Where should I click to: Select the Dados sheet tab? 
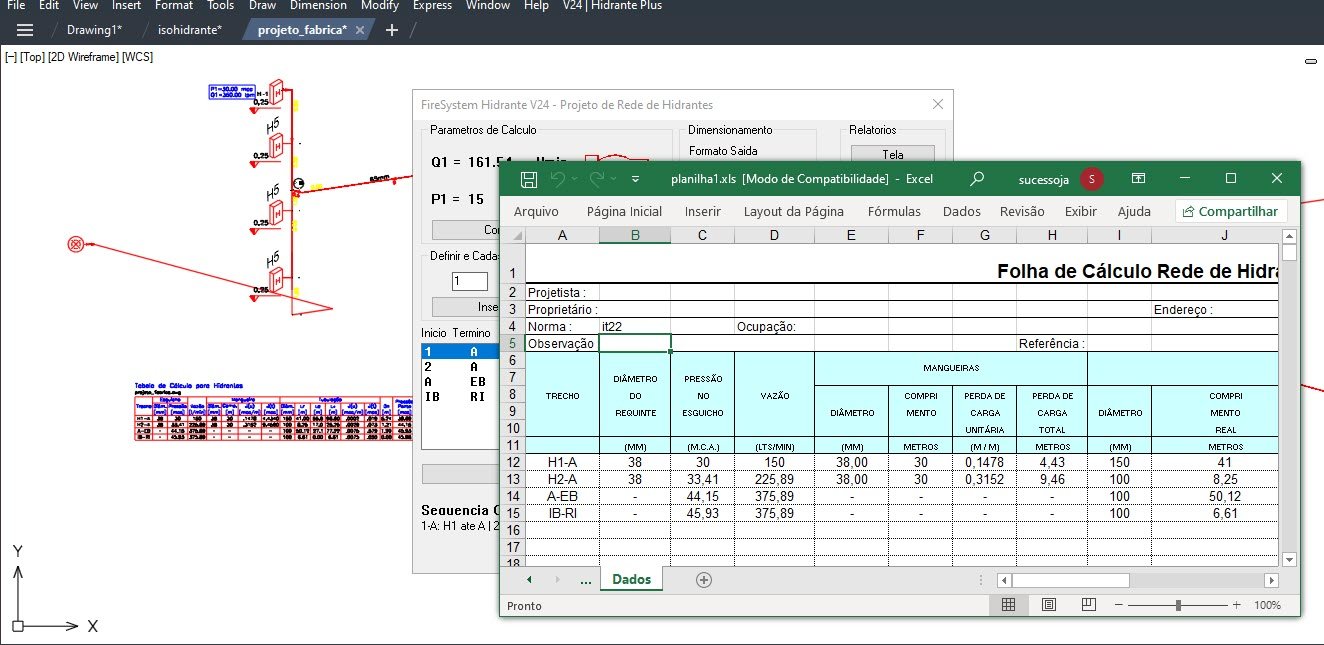click(631, 579)
